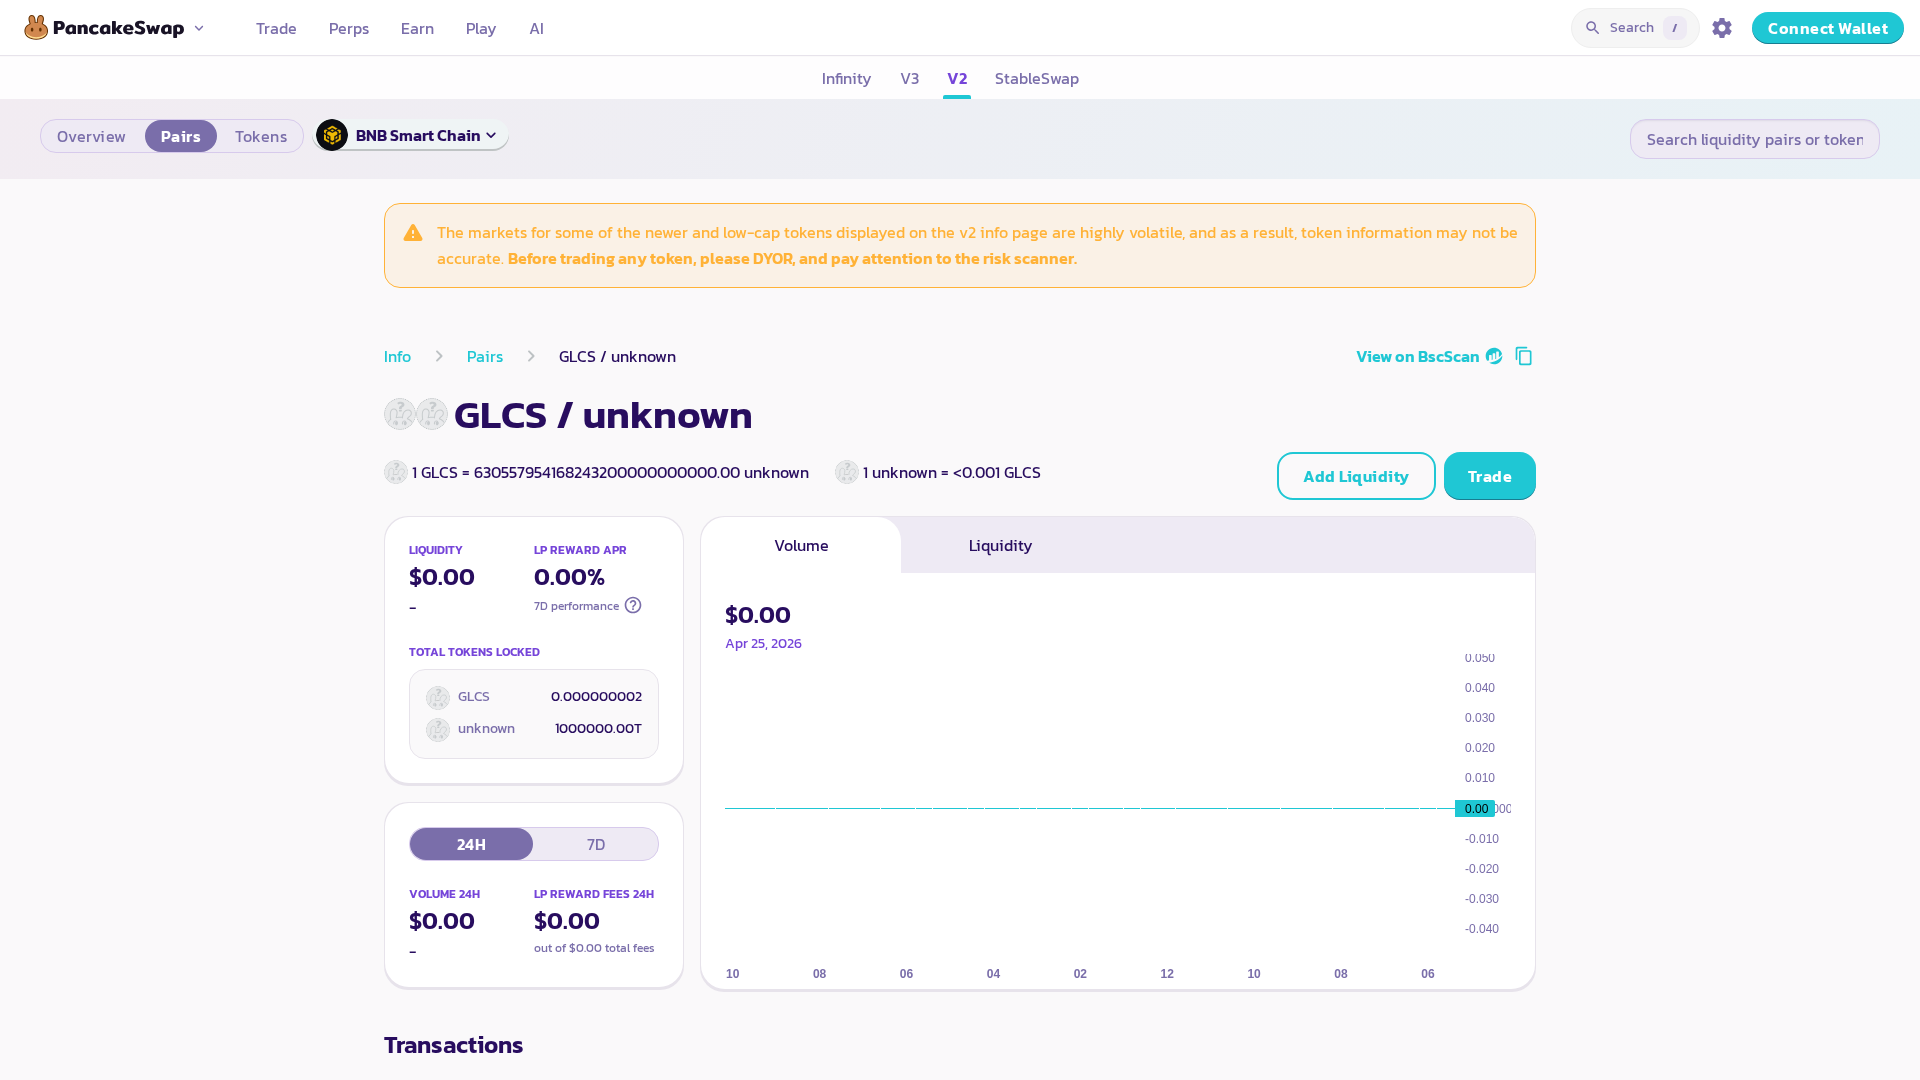This screenshot has width=1920, height=1080.
Task: Click the 'GLCS / unknown' page title
Action: point(603,415)
